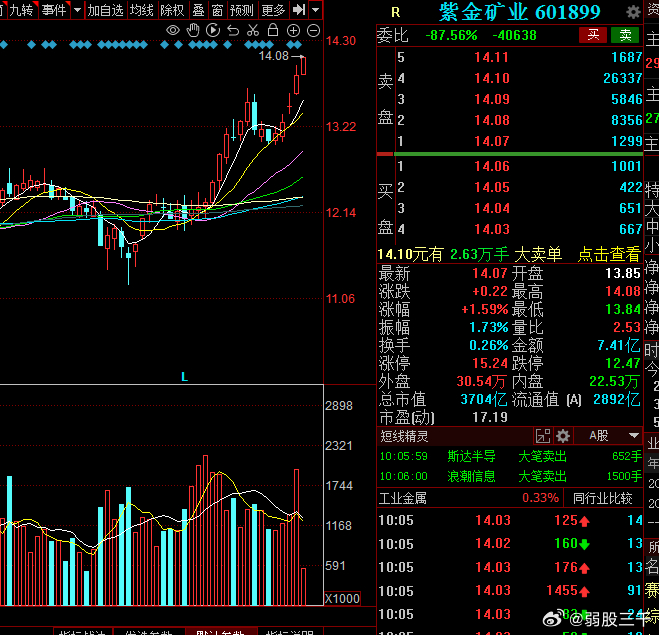Click the 点击查看 link
The height and width of the screenshot is (635, 659).
click(608, 254)
